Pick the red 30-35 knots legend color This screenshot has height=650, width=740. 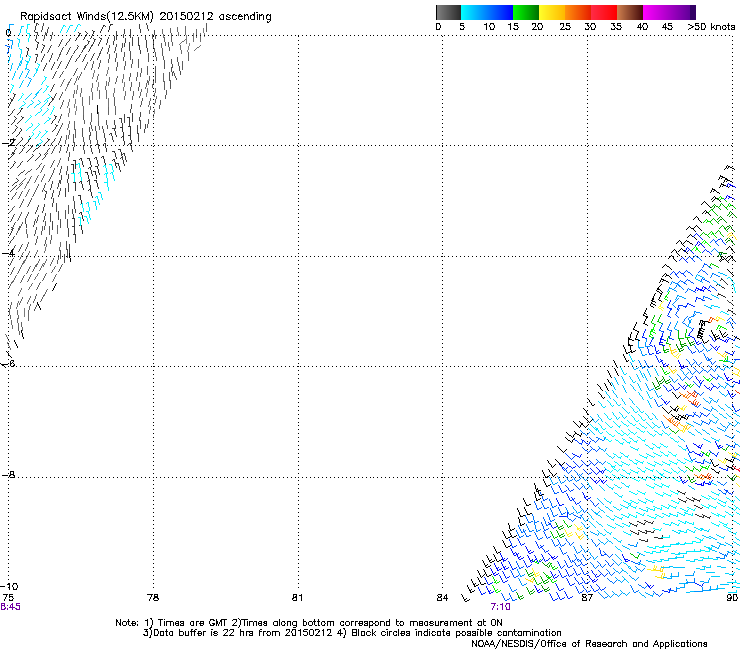(604, 12)
